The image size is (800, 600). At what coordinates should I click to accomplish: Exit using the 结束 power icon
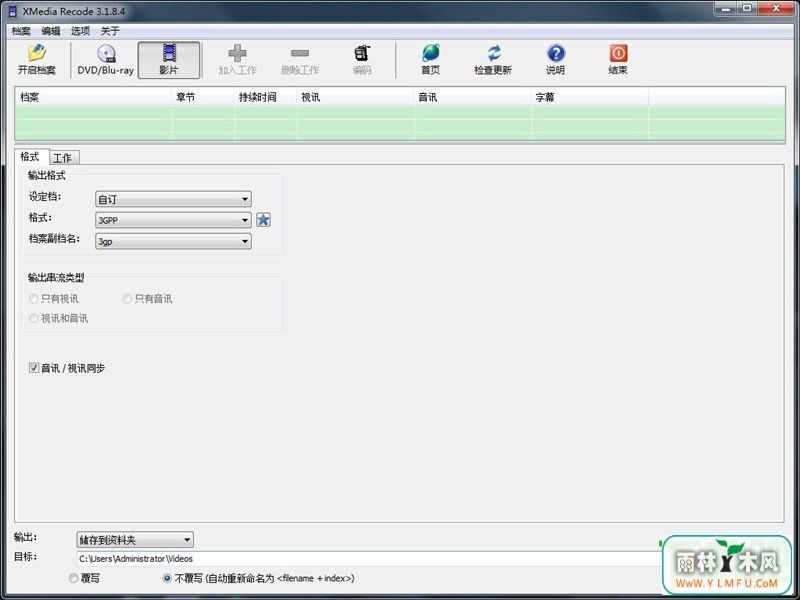[x=618, y=60]
